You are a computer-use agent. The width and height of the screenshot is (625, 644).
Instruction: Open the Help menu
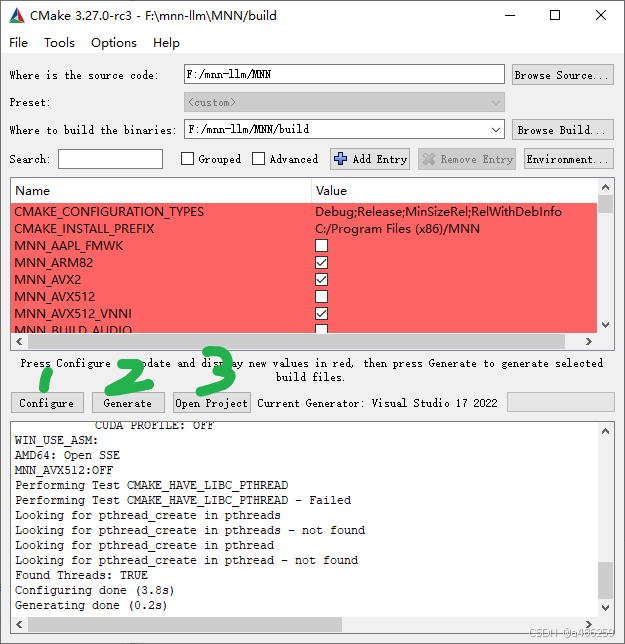tap(166, 43)
